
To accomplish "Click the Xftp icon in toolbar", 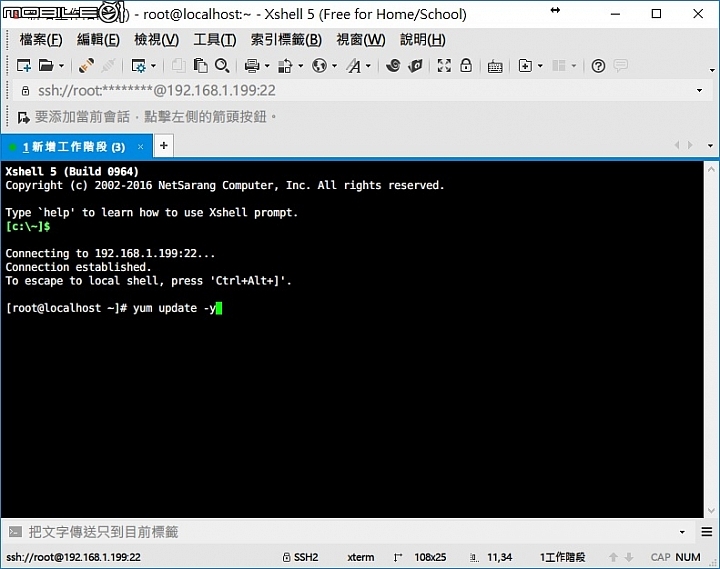I will tap(415, 66).
